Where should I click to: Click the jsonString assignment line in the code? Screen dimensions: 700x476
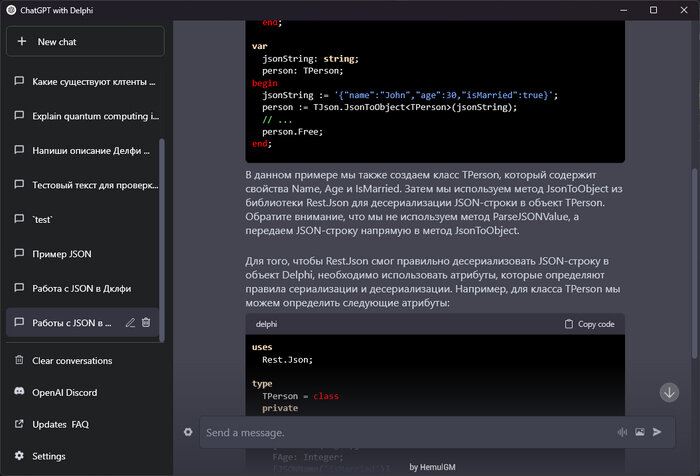[x=410, y=95]
